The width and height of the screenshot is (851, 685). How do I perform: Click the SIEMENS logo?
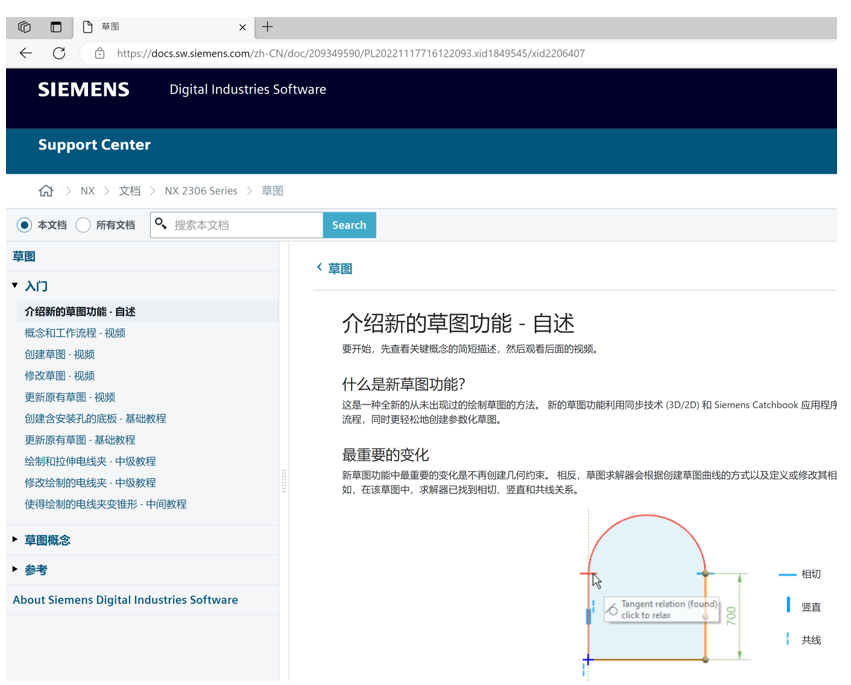(x=83, y=90)
